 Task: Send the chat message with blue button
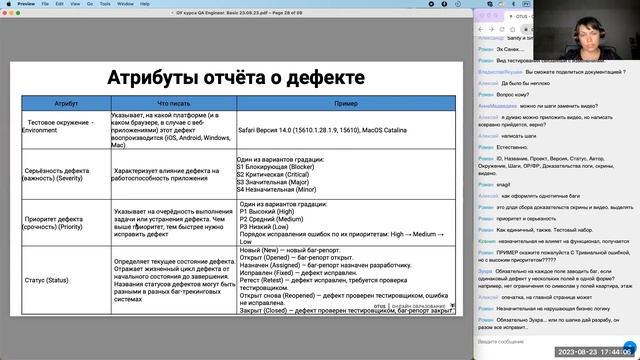630,347
